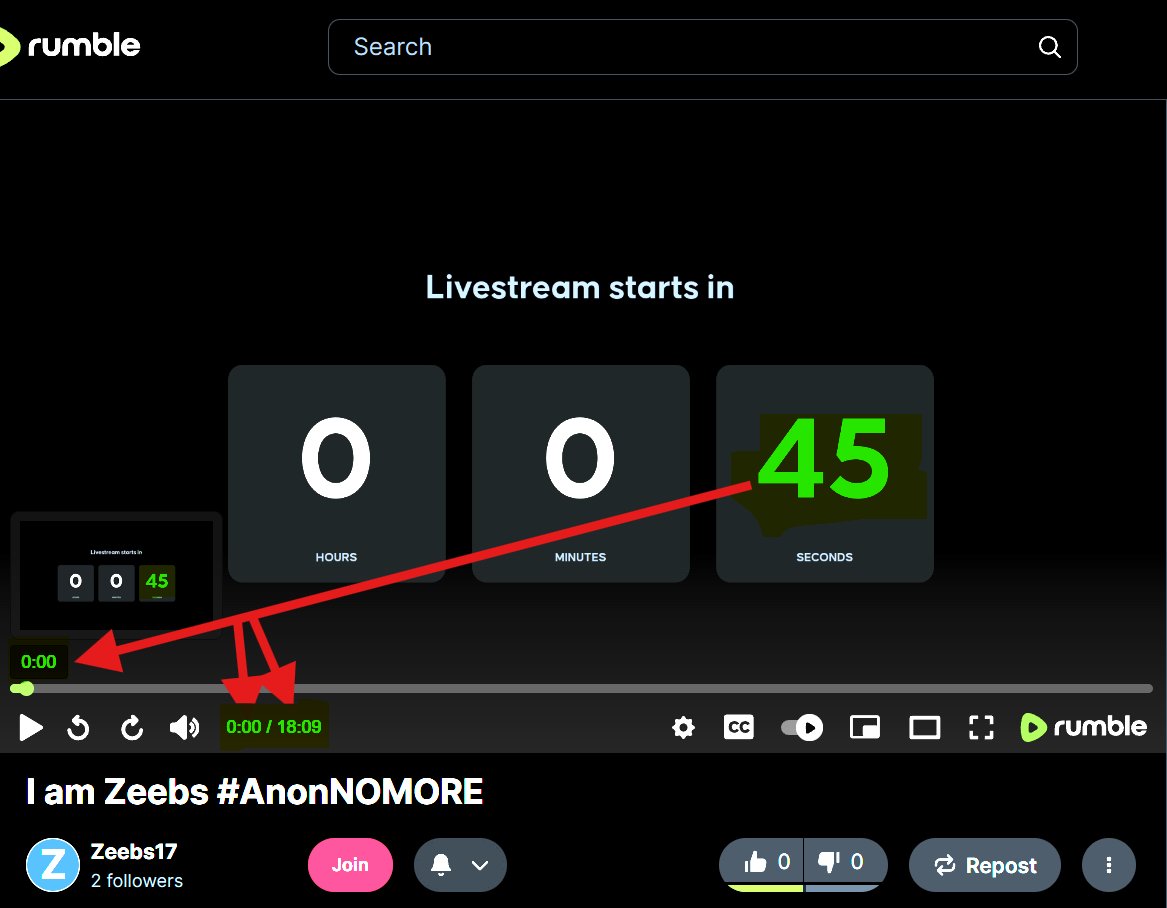The height and width of the screenshot is (908, 1167).
Task: Click the Livestream starts in heading
Action: pyautogui.click(x=580, y=287)
